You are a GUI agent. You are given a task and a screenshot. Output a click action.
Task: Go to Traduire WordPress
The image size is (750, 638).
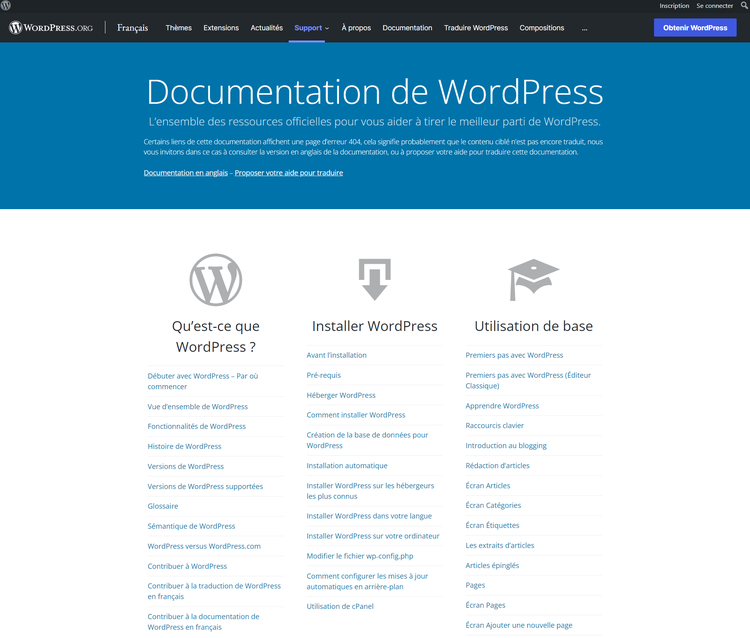(x=476, y=28)
